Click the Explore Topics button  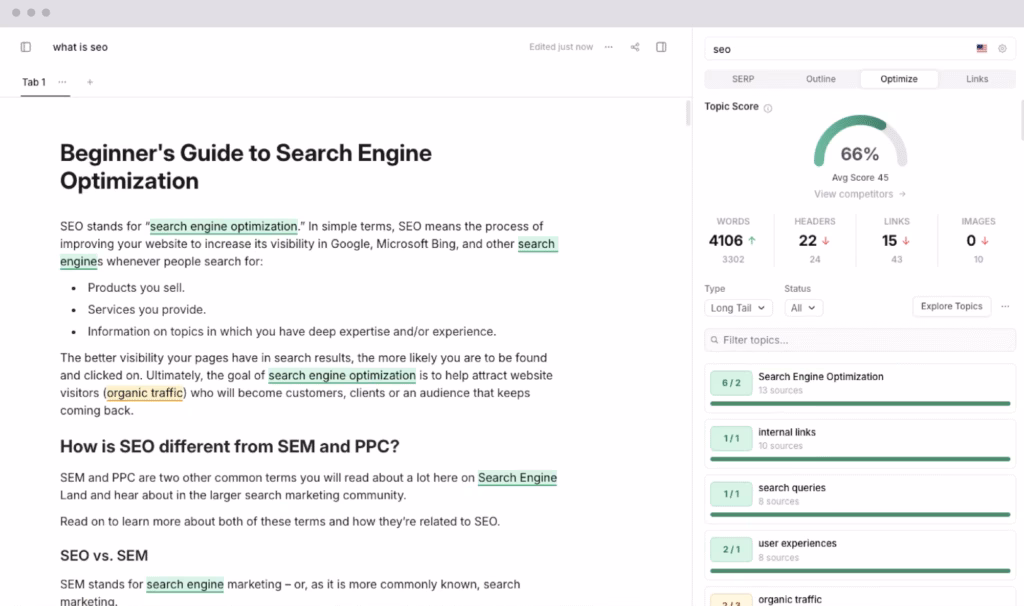tap(951, 306)
